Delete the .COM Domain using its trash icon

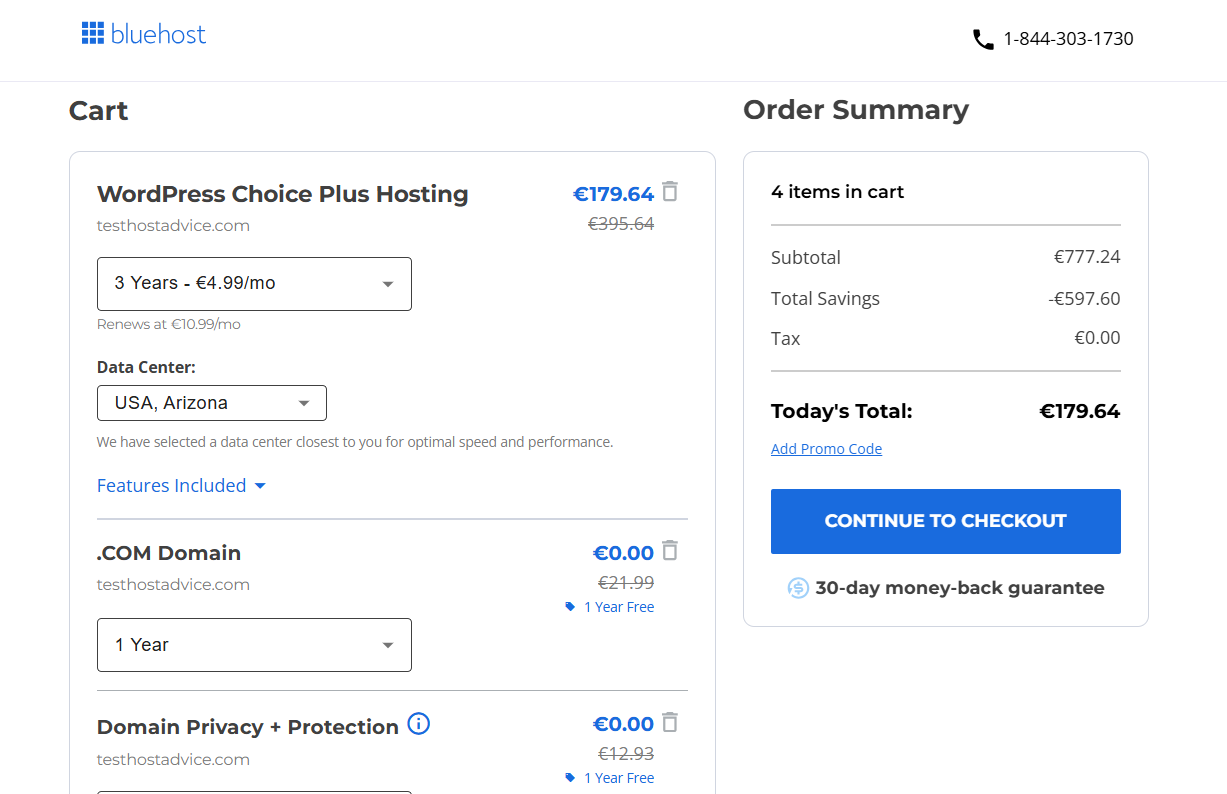670,550
